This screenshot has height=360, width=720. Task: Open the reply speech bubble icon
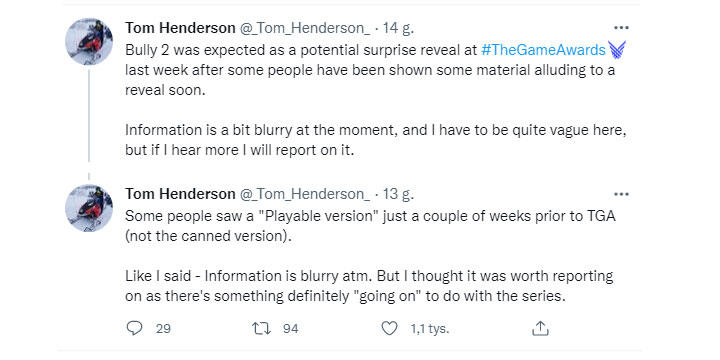coord(134,328)
